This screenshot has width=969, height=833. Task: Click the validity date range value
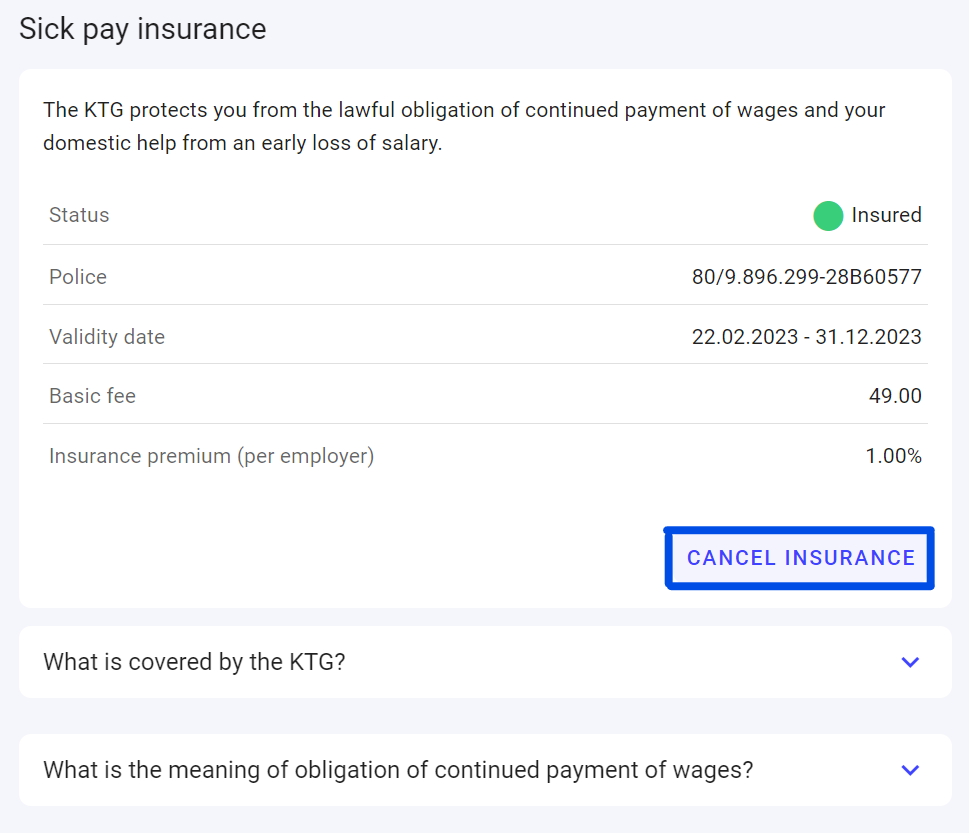806,337
